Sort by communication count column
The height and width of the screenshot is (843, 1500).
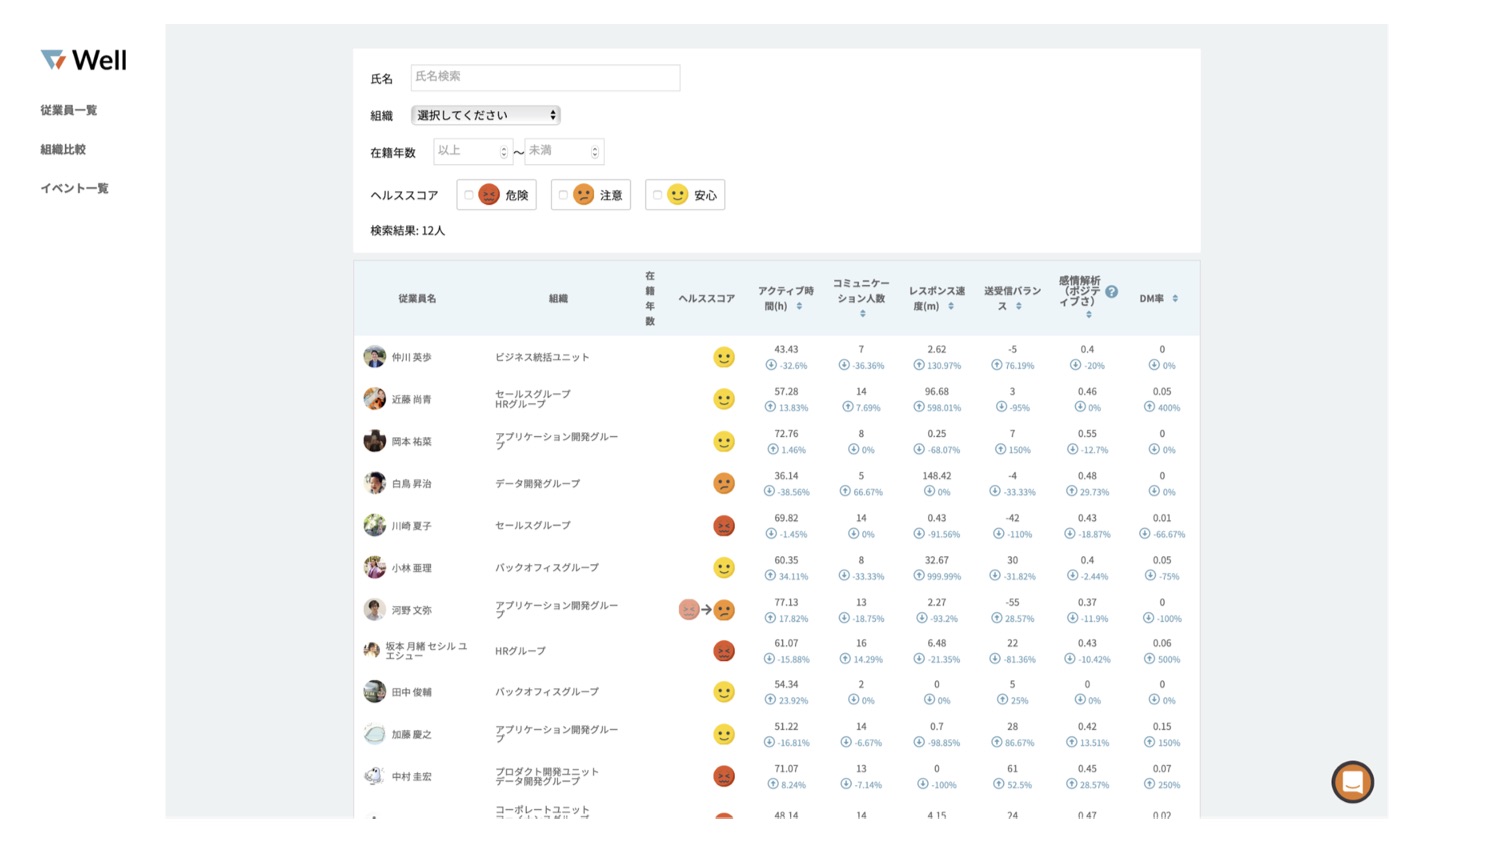click(x=862, y=314)
